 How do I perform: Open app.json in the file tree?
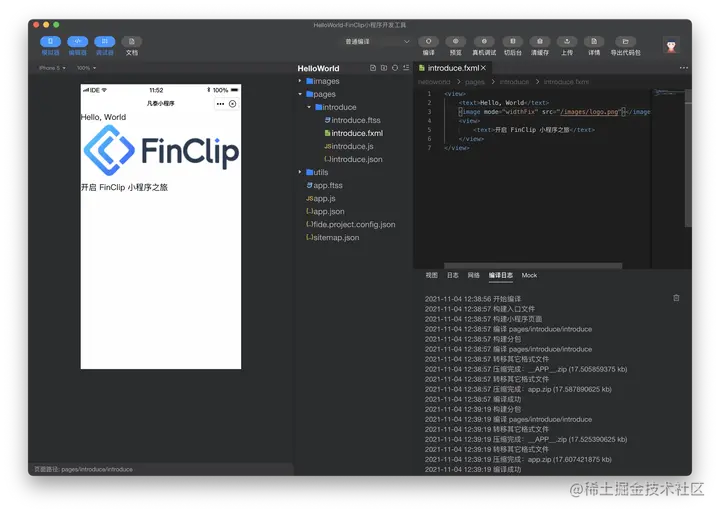pos(325,211)
